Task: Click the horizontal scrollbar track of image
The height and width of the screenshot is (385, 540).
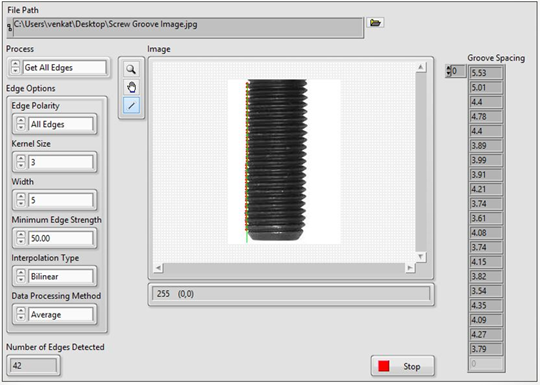Action: coord(284,268)
